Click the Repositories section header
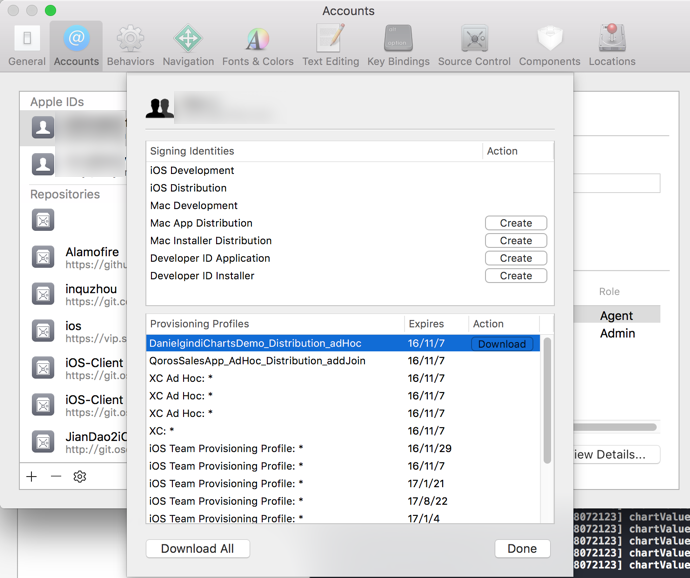The width and height of the screenshot is (690, 578). pyautogui.click(x=65, y=194)
